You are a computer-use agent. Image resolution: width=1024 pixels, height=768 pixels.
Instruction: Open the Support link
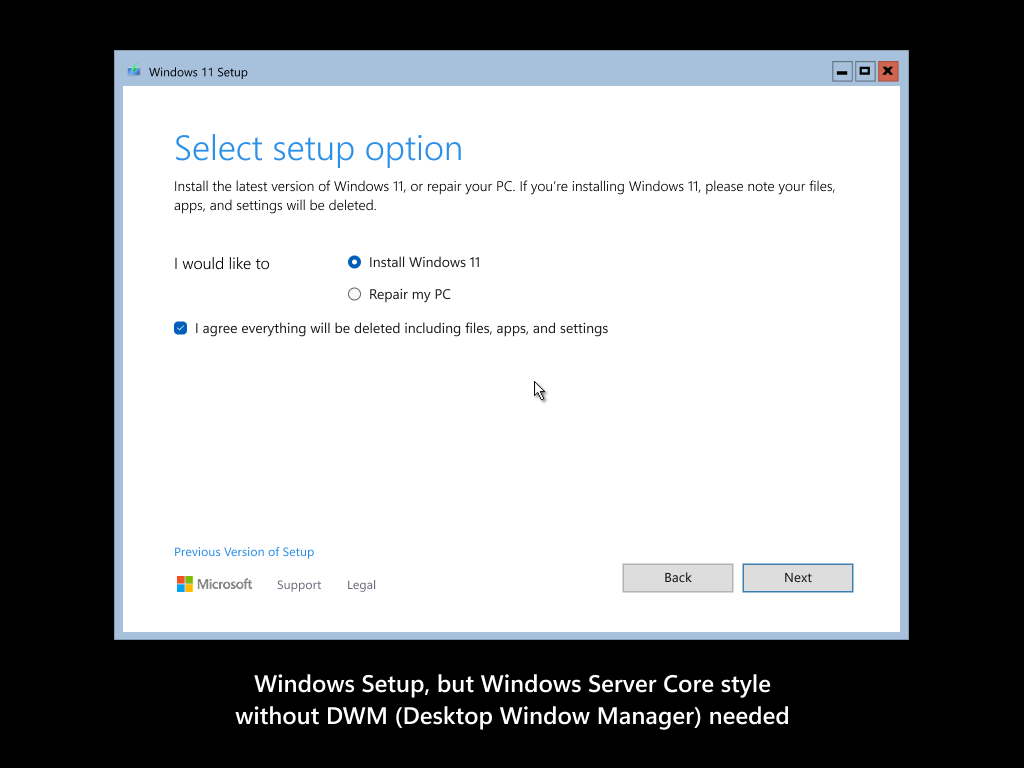[x=299, y=585]
